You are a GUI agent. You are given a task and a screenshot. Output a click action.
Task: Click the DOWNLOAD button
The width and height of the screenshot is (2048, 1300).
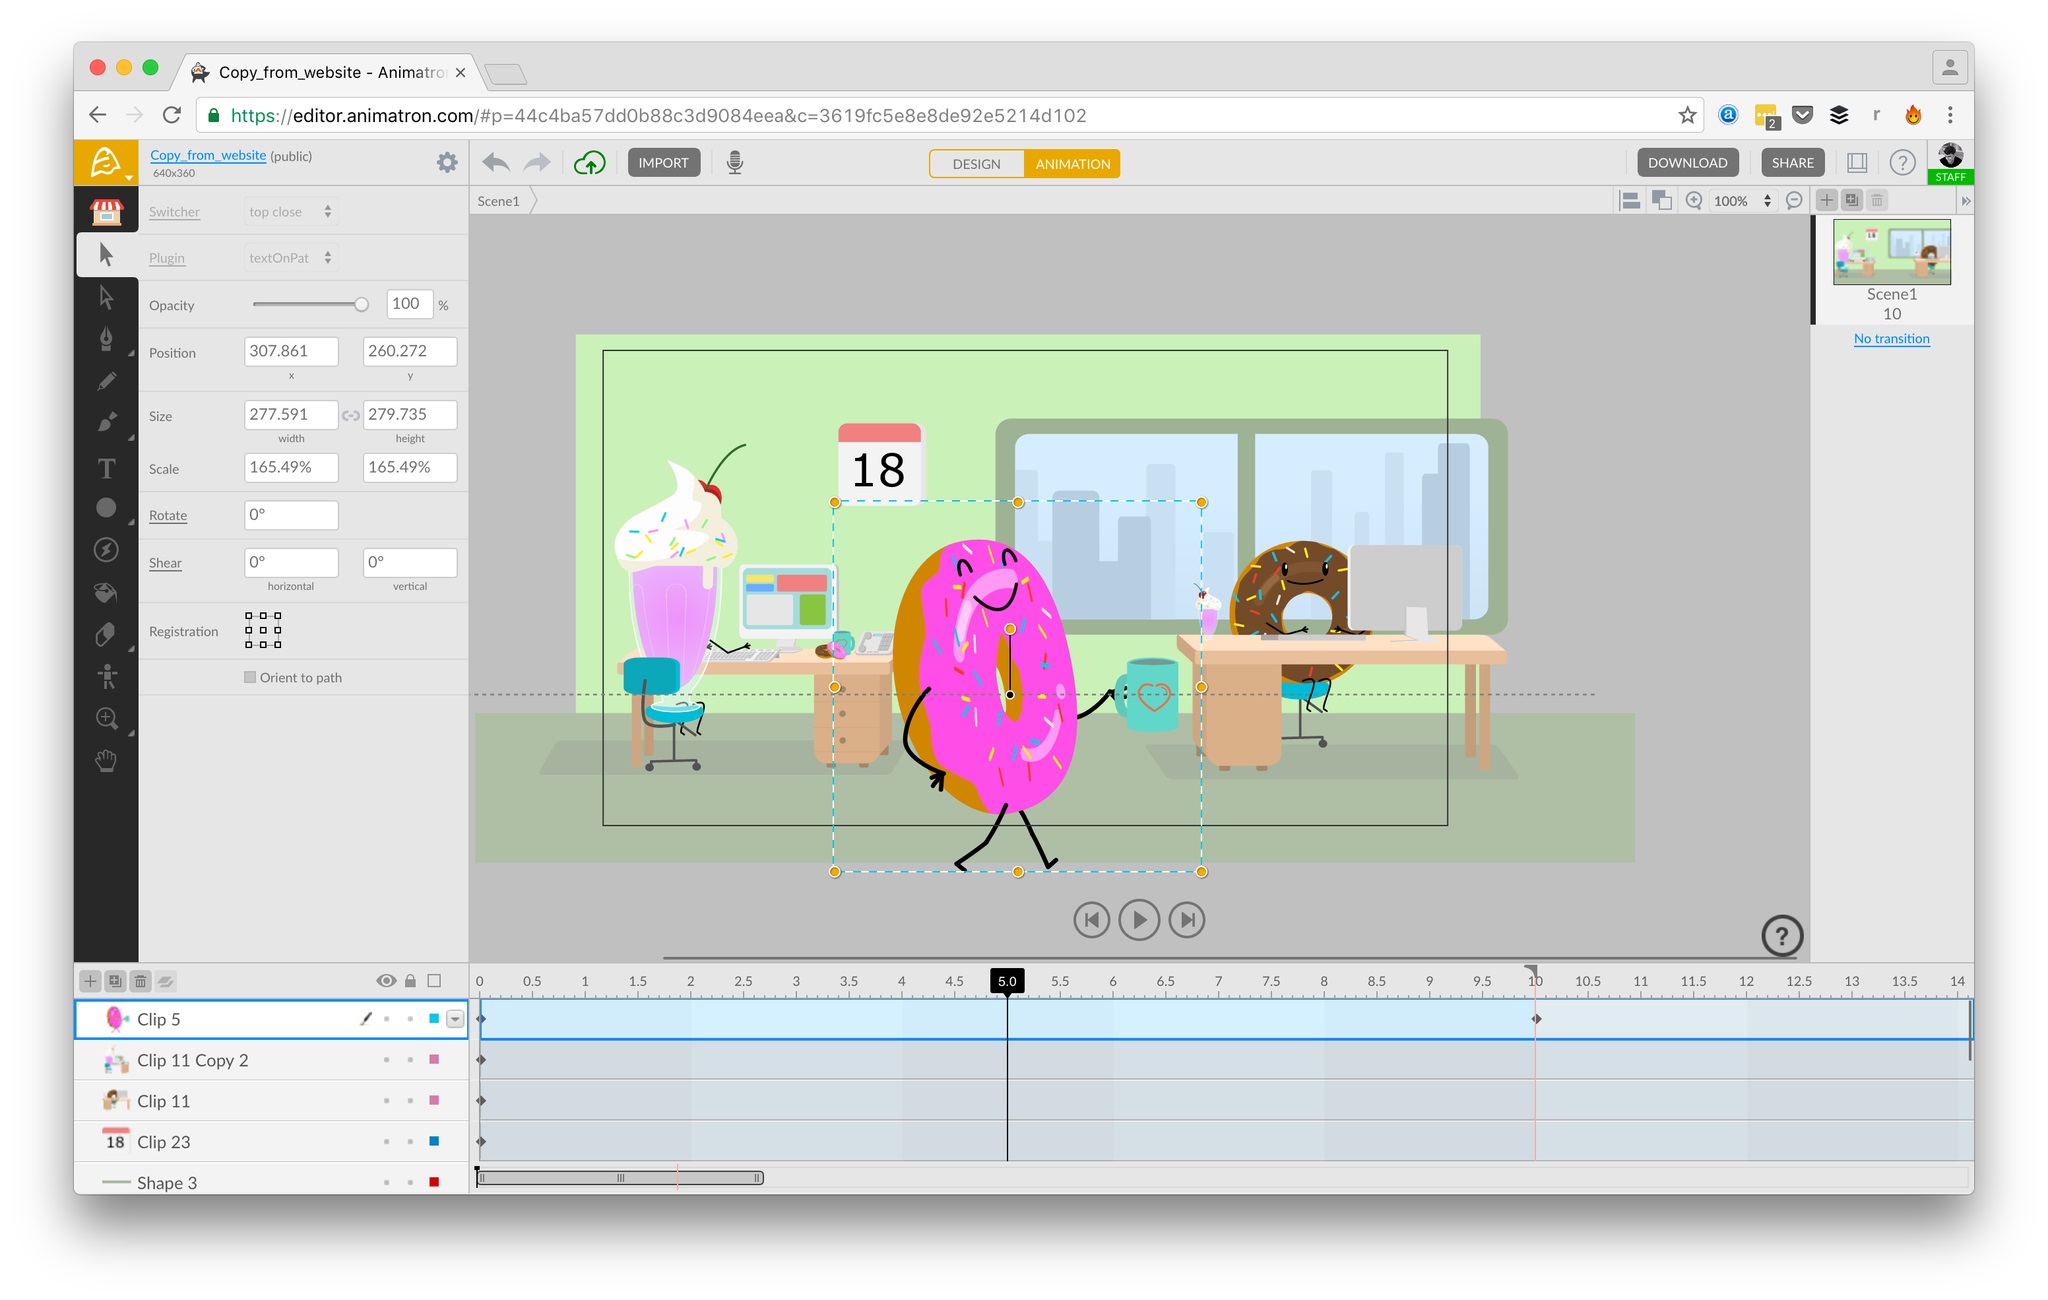point(1687,163)
